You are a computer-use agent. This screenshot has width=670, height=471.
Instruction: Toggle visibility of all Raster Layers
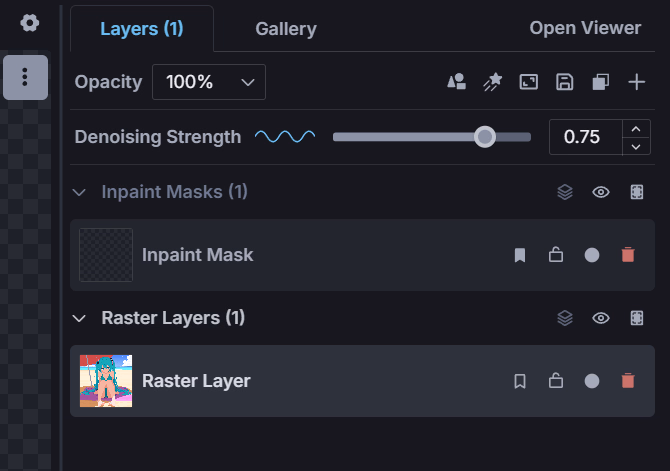click(x=600, y=318)
